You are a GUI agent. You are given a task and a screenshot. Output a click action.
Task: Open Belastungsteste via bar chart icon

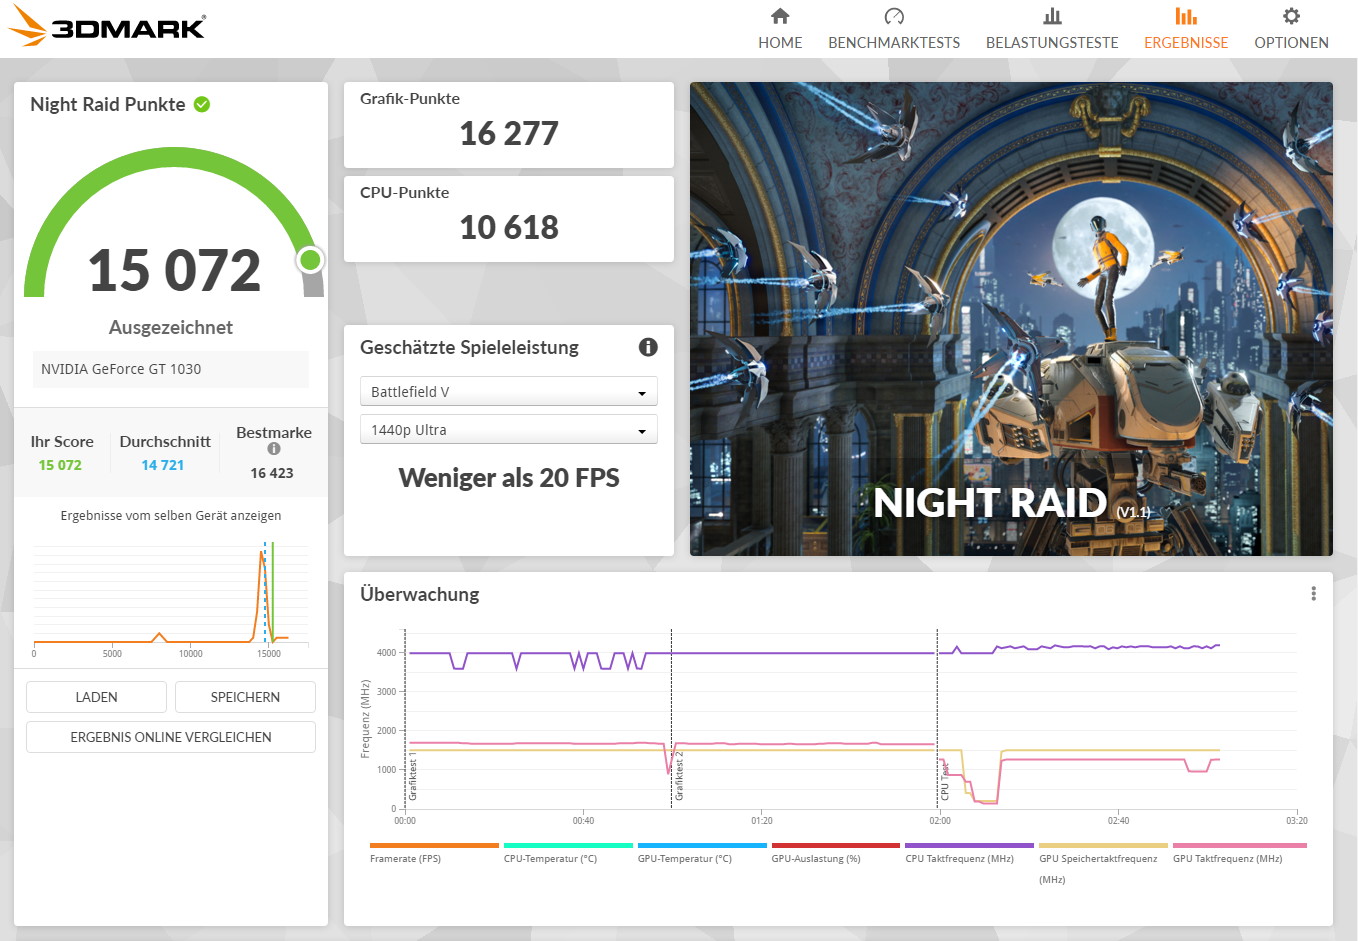point(1051,16)
